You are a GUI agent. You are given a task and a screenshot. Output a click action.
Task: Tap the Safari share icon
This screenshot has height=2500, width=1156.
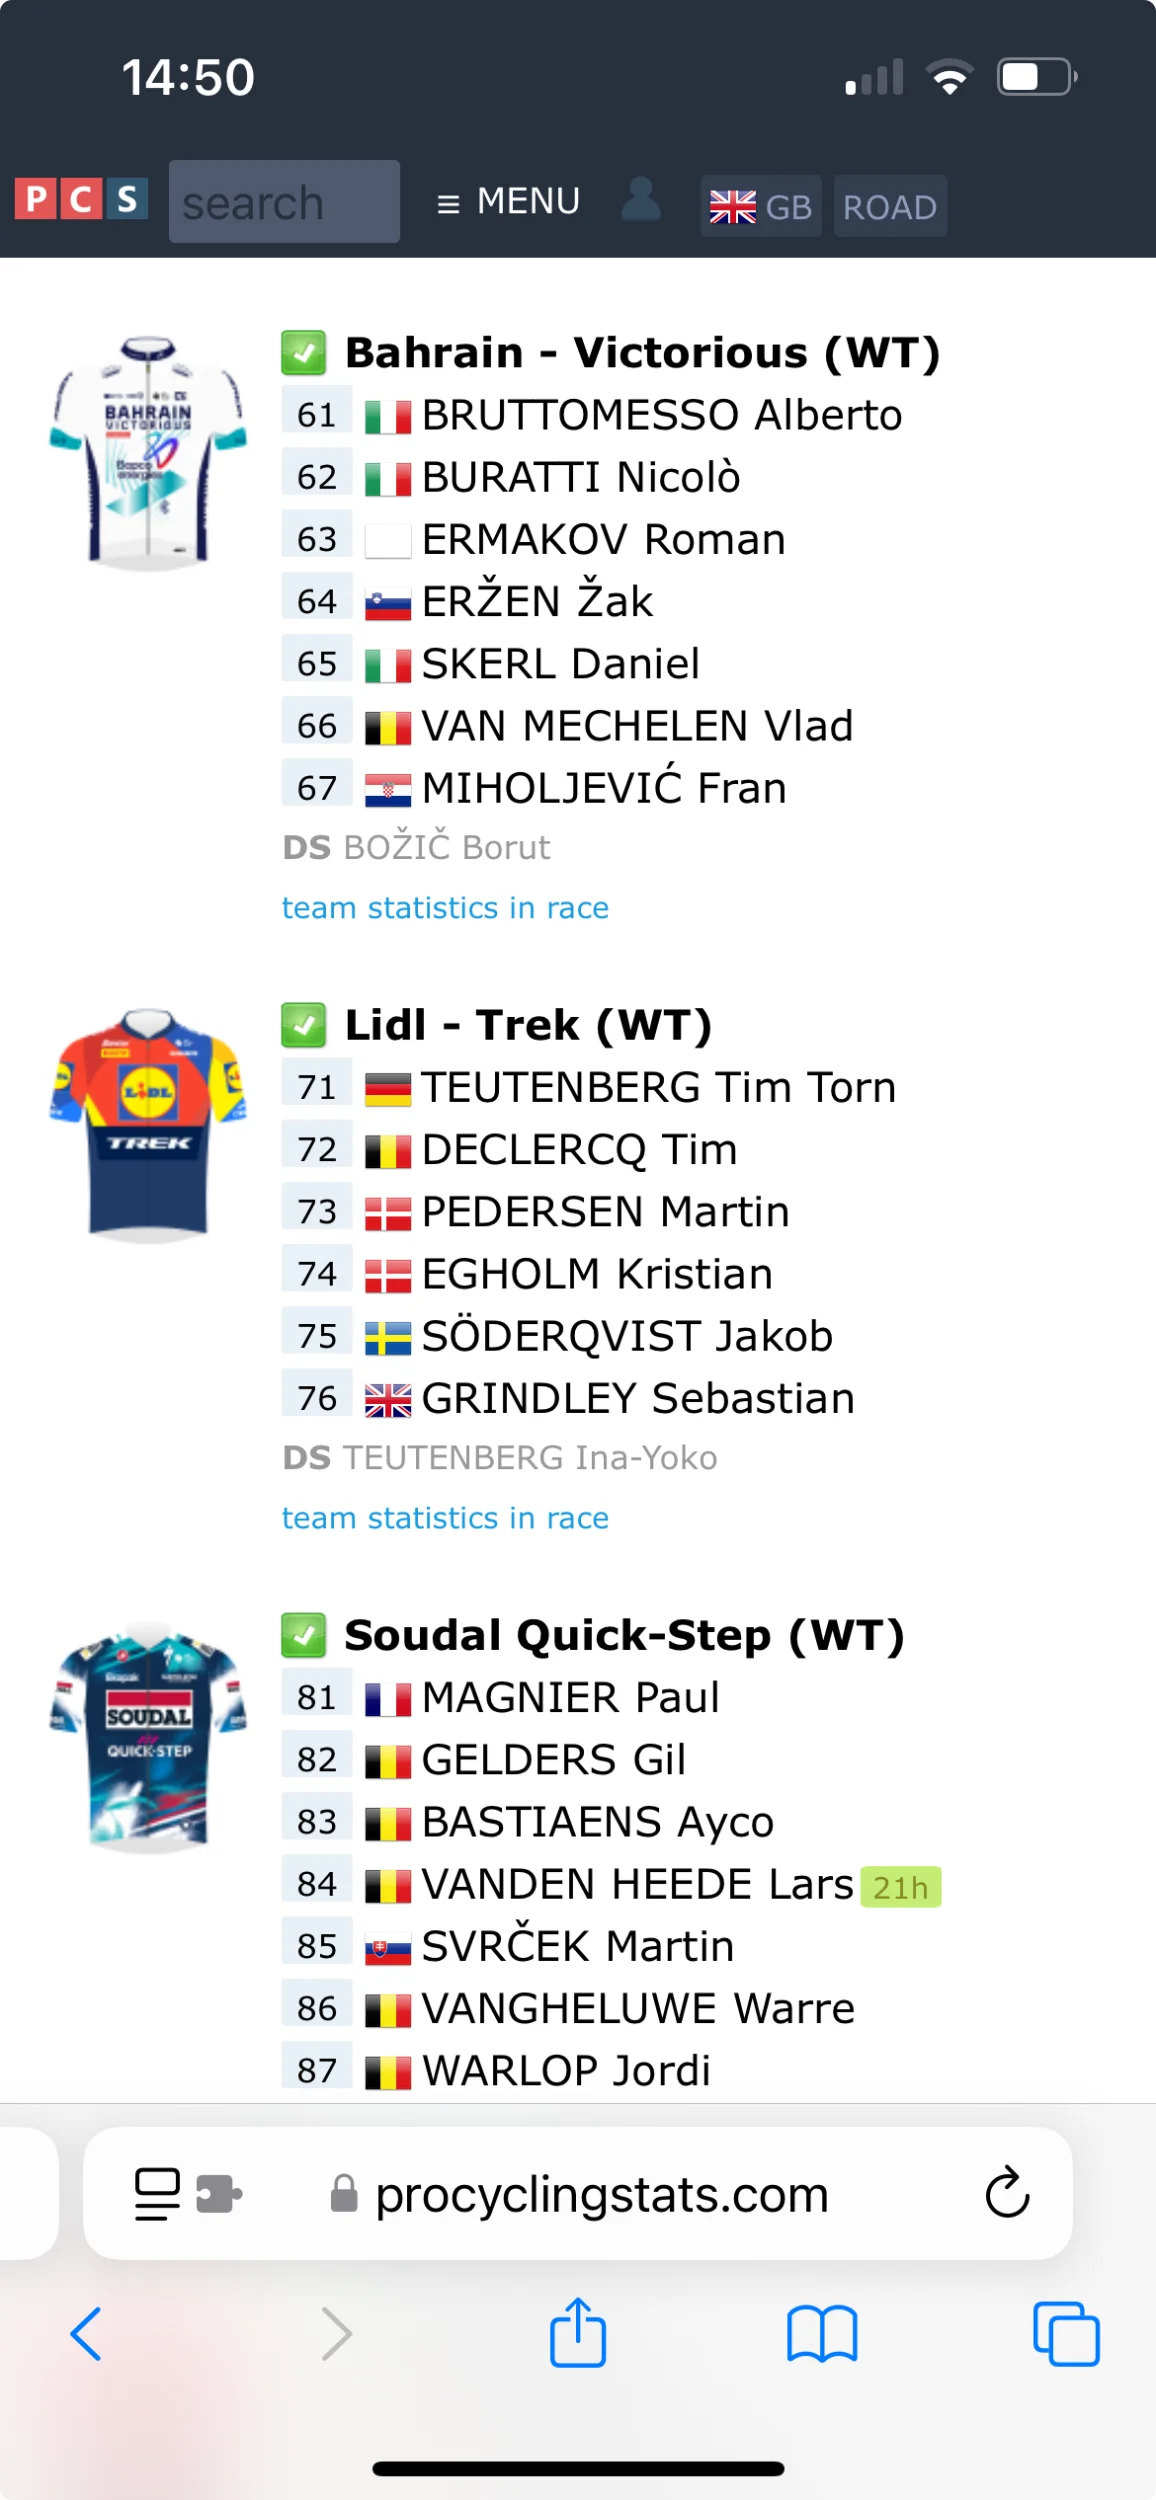[578, 2334]
